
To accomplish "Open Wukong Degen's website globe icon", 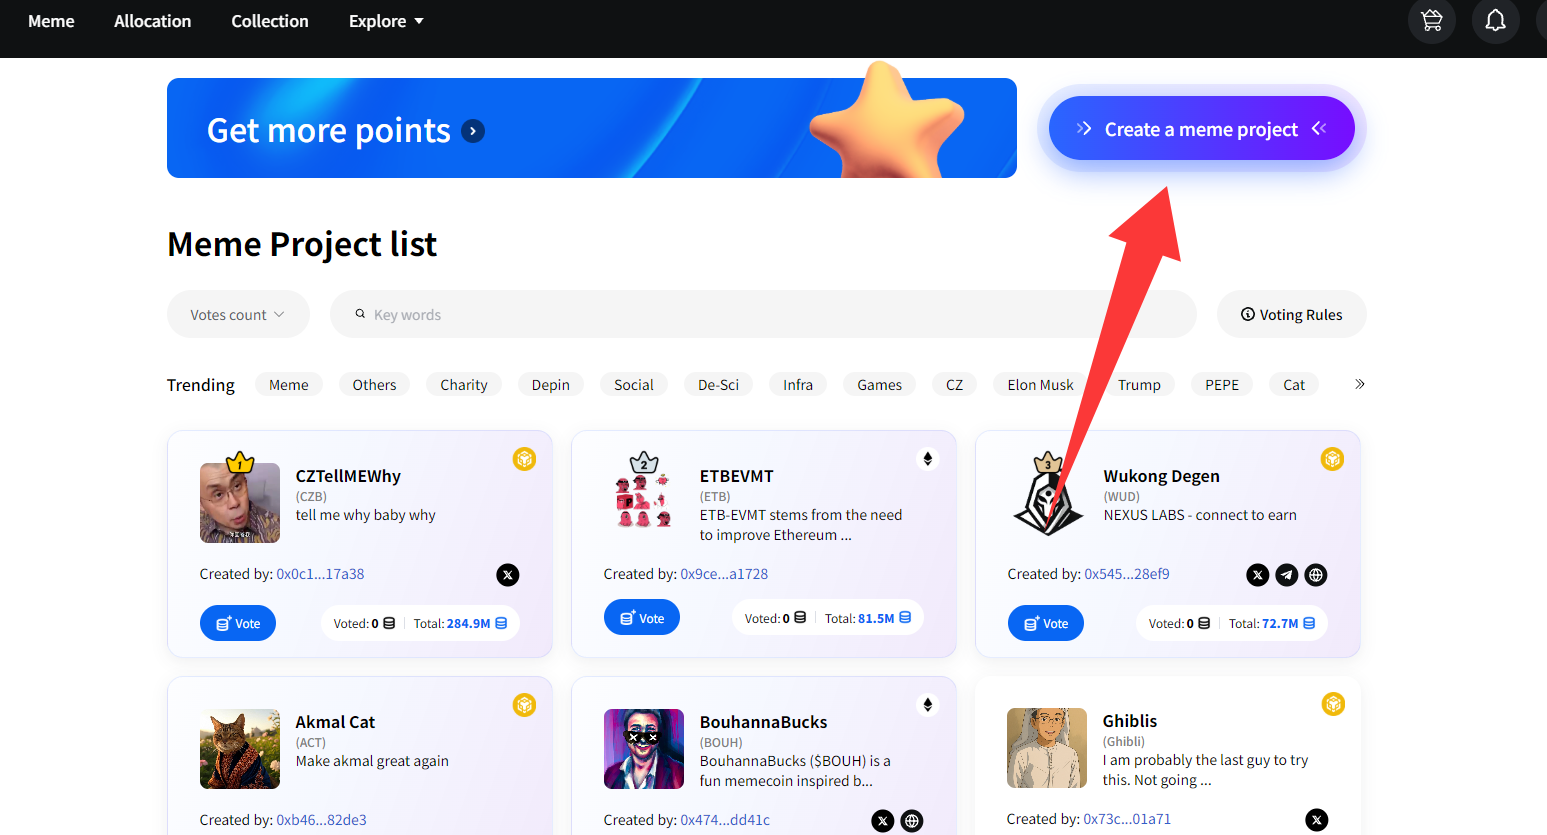I will pyautogui.click(x=1316, y=575).
